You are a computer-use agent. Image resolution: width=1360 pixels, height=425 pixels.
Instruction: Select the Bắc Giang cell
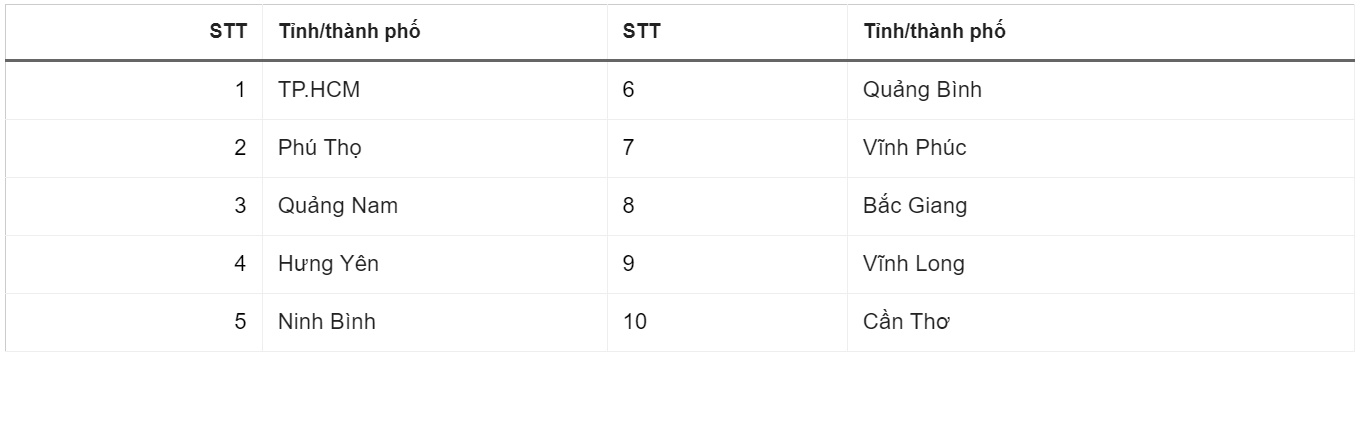pyautogui.click(x=915, y=206)
